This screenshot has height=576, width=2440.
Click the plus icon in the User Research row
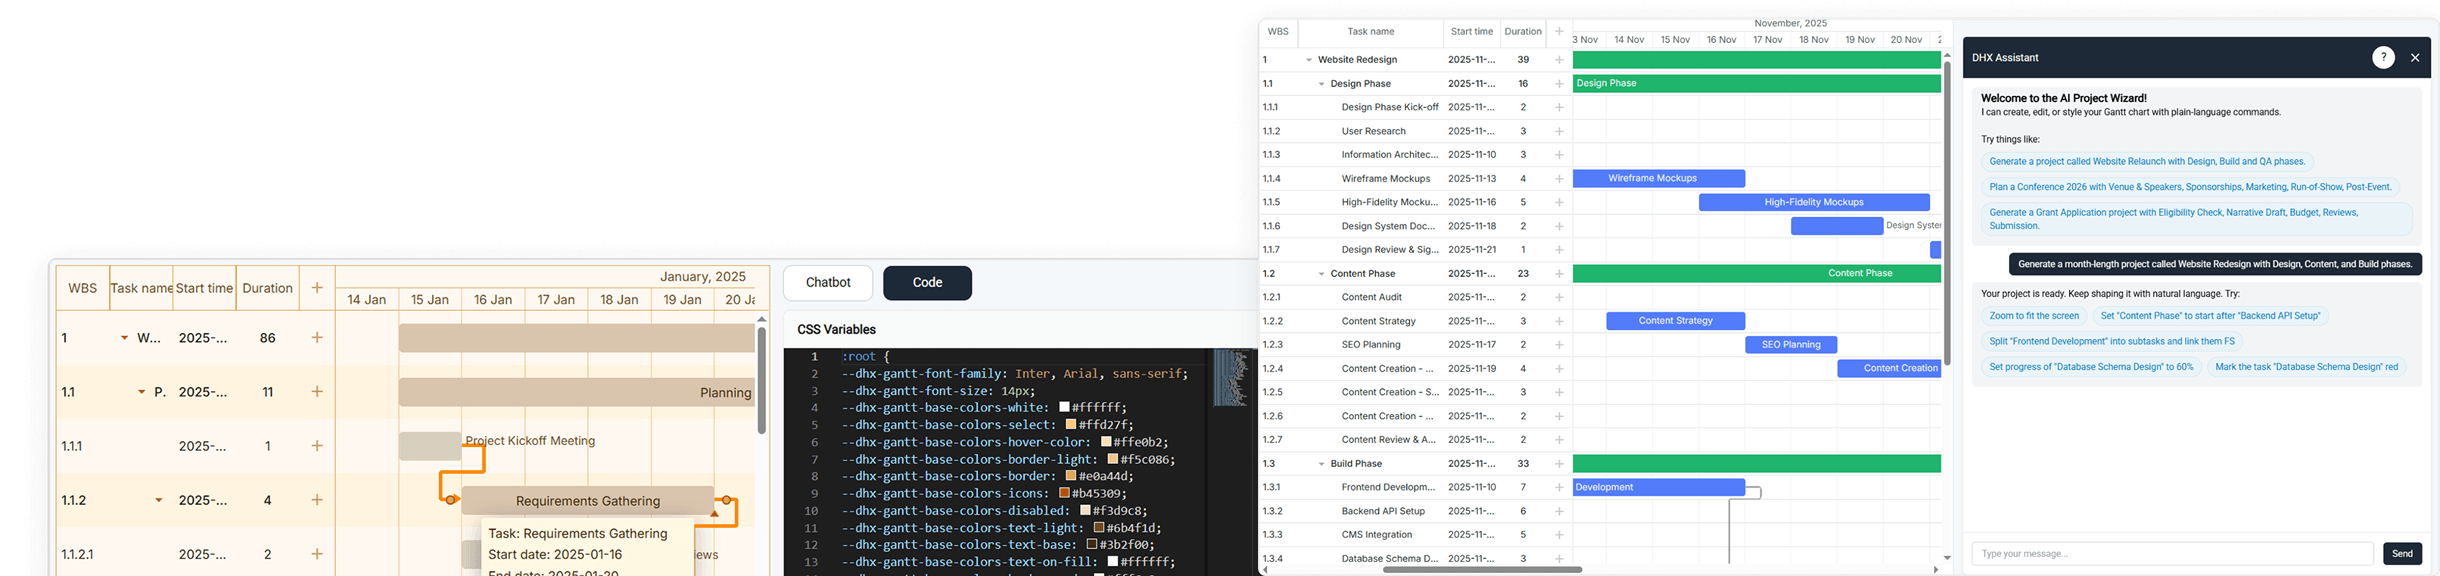(x=1559, y=131)
